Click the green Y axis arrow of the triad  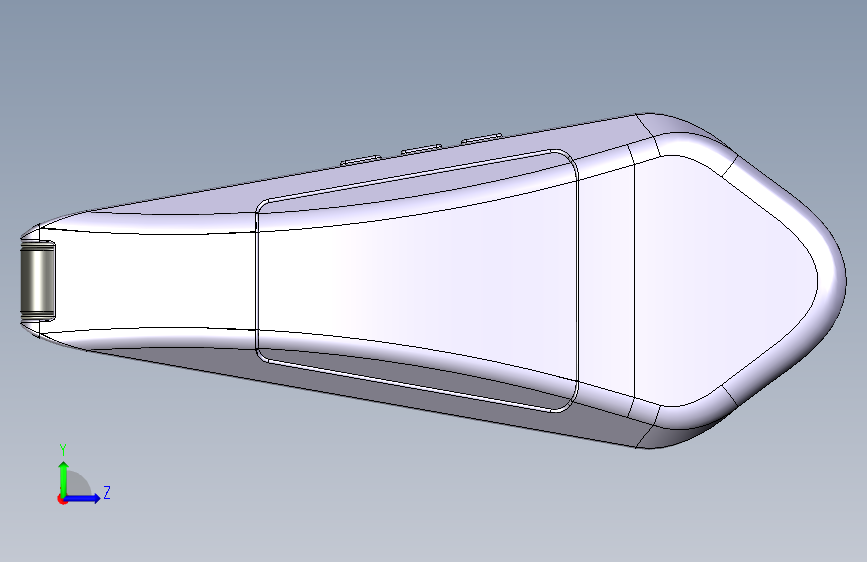pos(64,478)
